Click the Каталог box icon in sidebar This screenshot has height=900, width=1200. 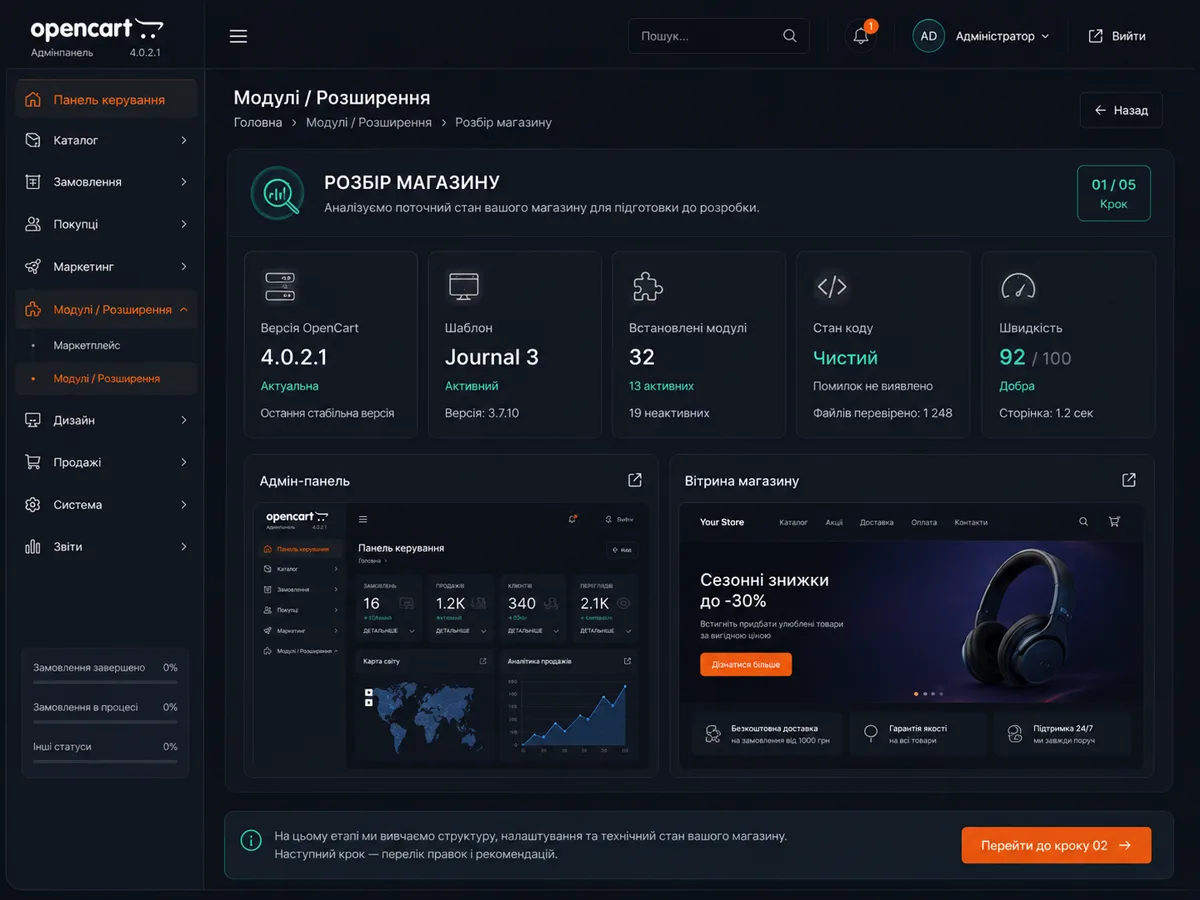coord(33,140)
